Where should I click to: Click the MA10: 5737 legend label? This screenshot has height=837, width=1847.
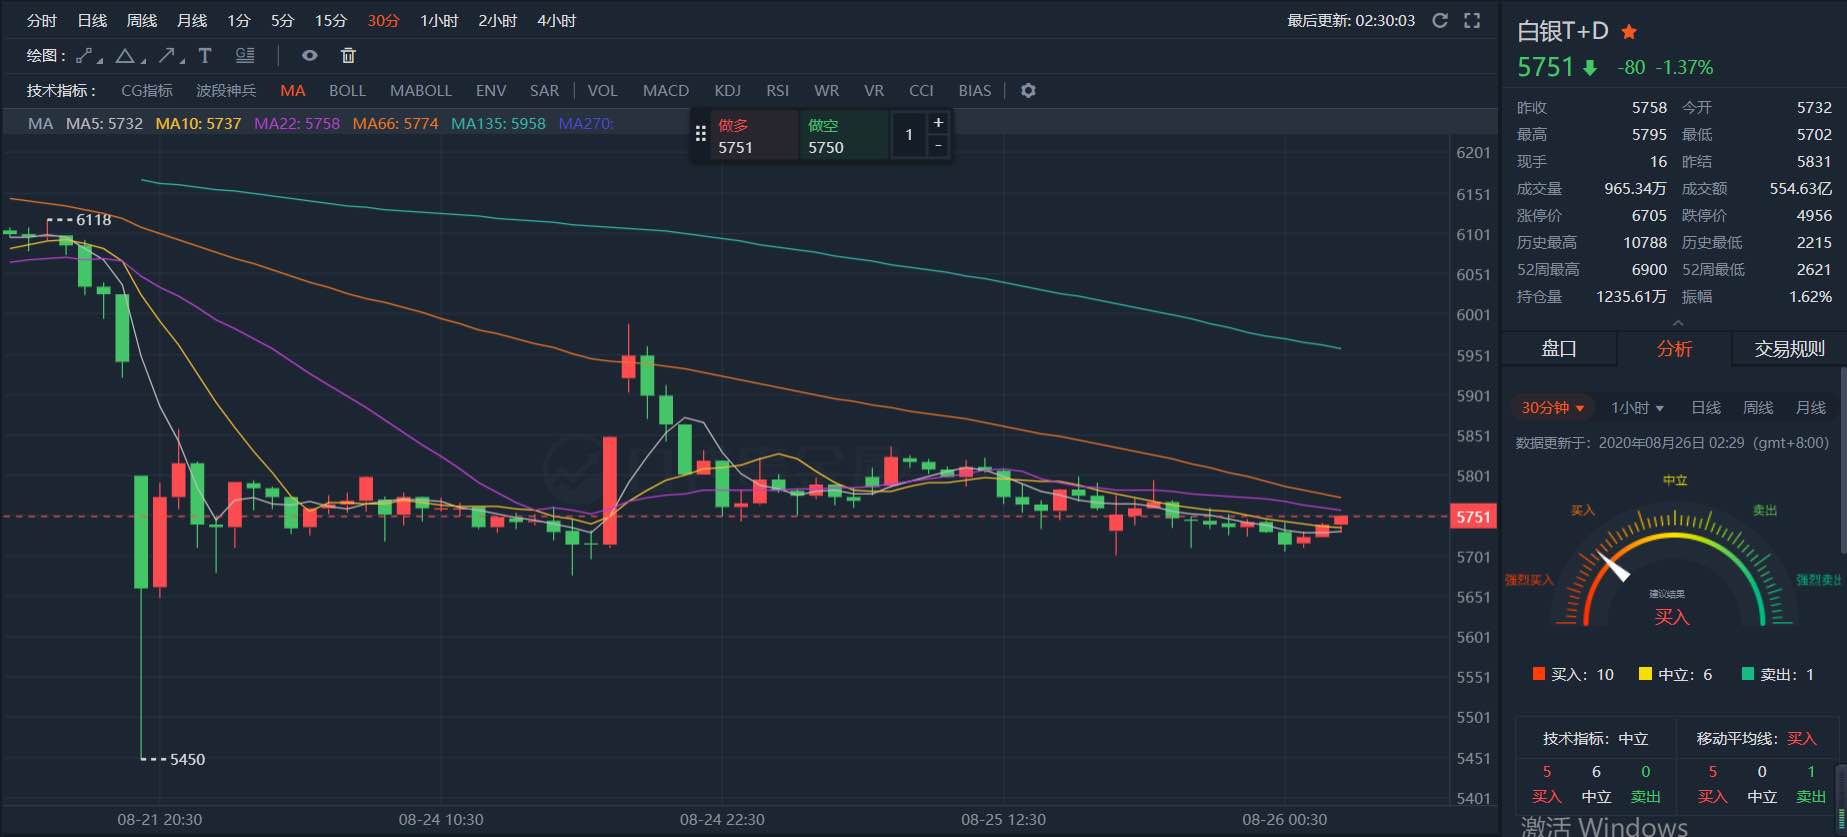pos(198,123)
